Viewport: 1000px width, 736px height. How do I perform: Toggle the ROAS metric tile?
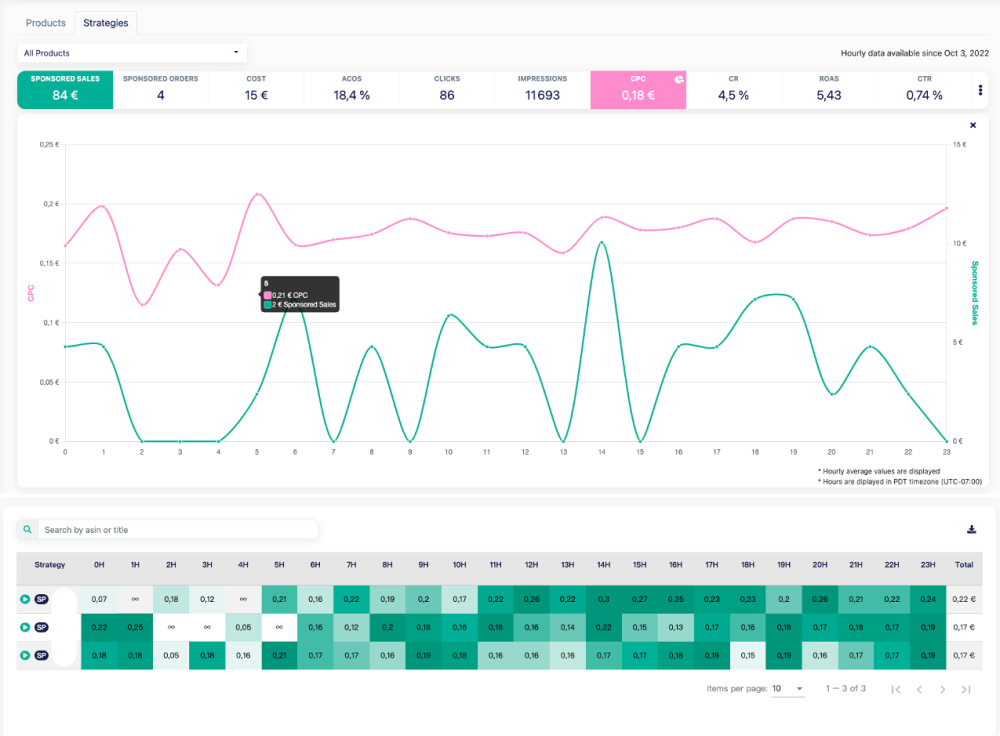[828, 90]
